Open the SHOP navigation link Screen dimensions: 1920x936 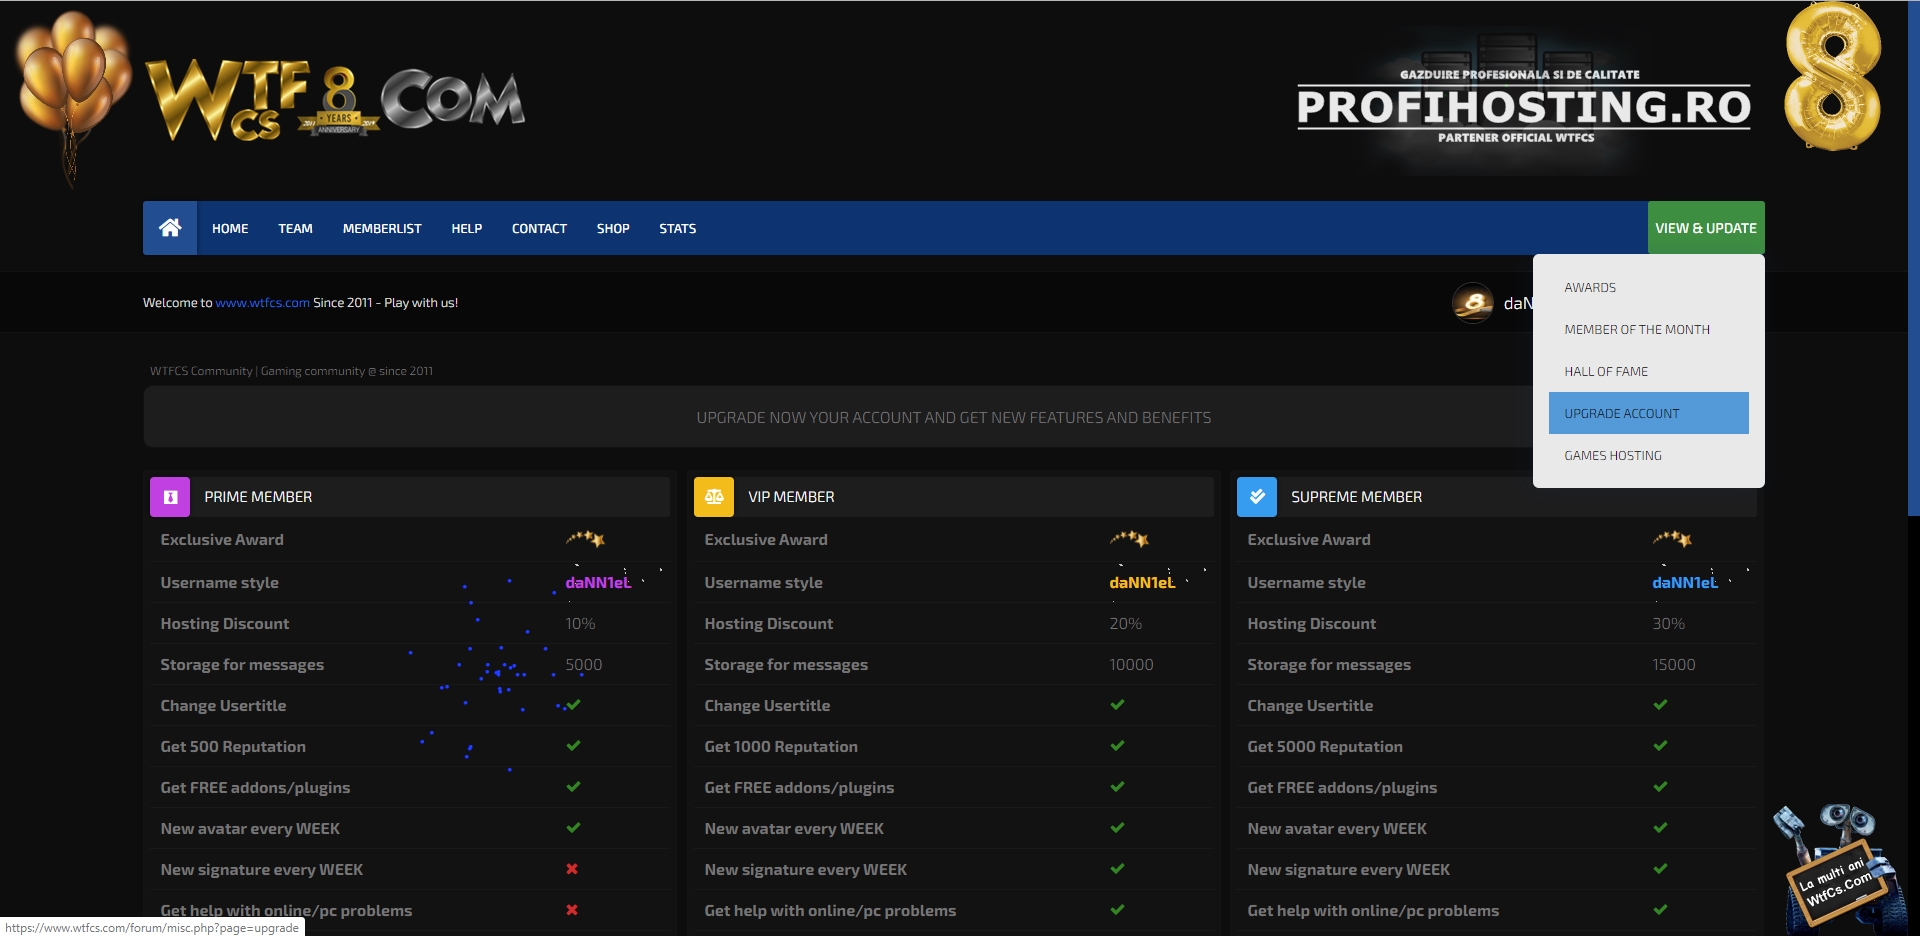[613, 228]
